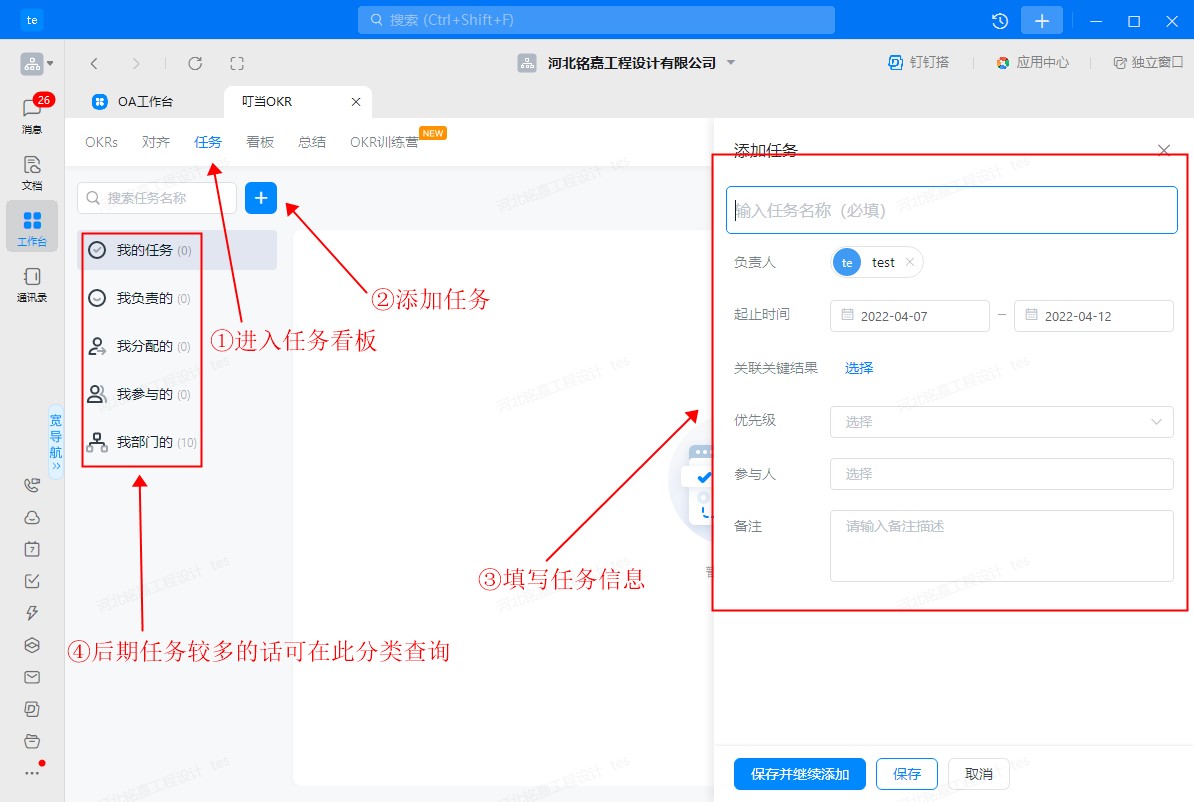Select 我部门的 task category
The height and width of the screenshot is (802, 1194).
[x=145, y=442]
